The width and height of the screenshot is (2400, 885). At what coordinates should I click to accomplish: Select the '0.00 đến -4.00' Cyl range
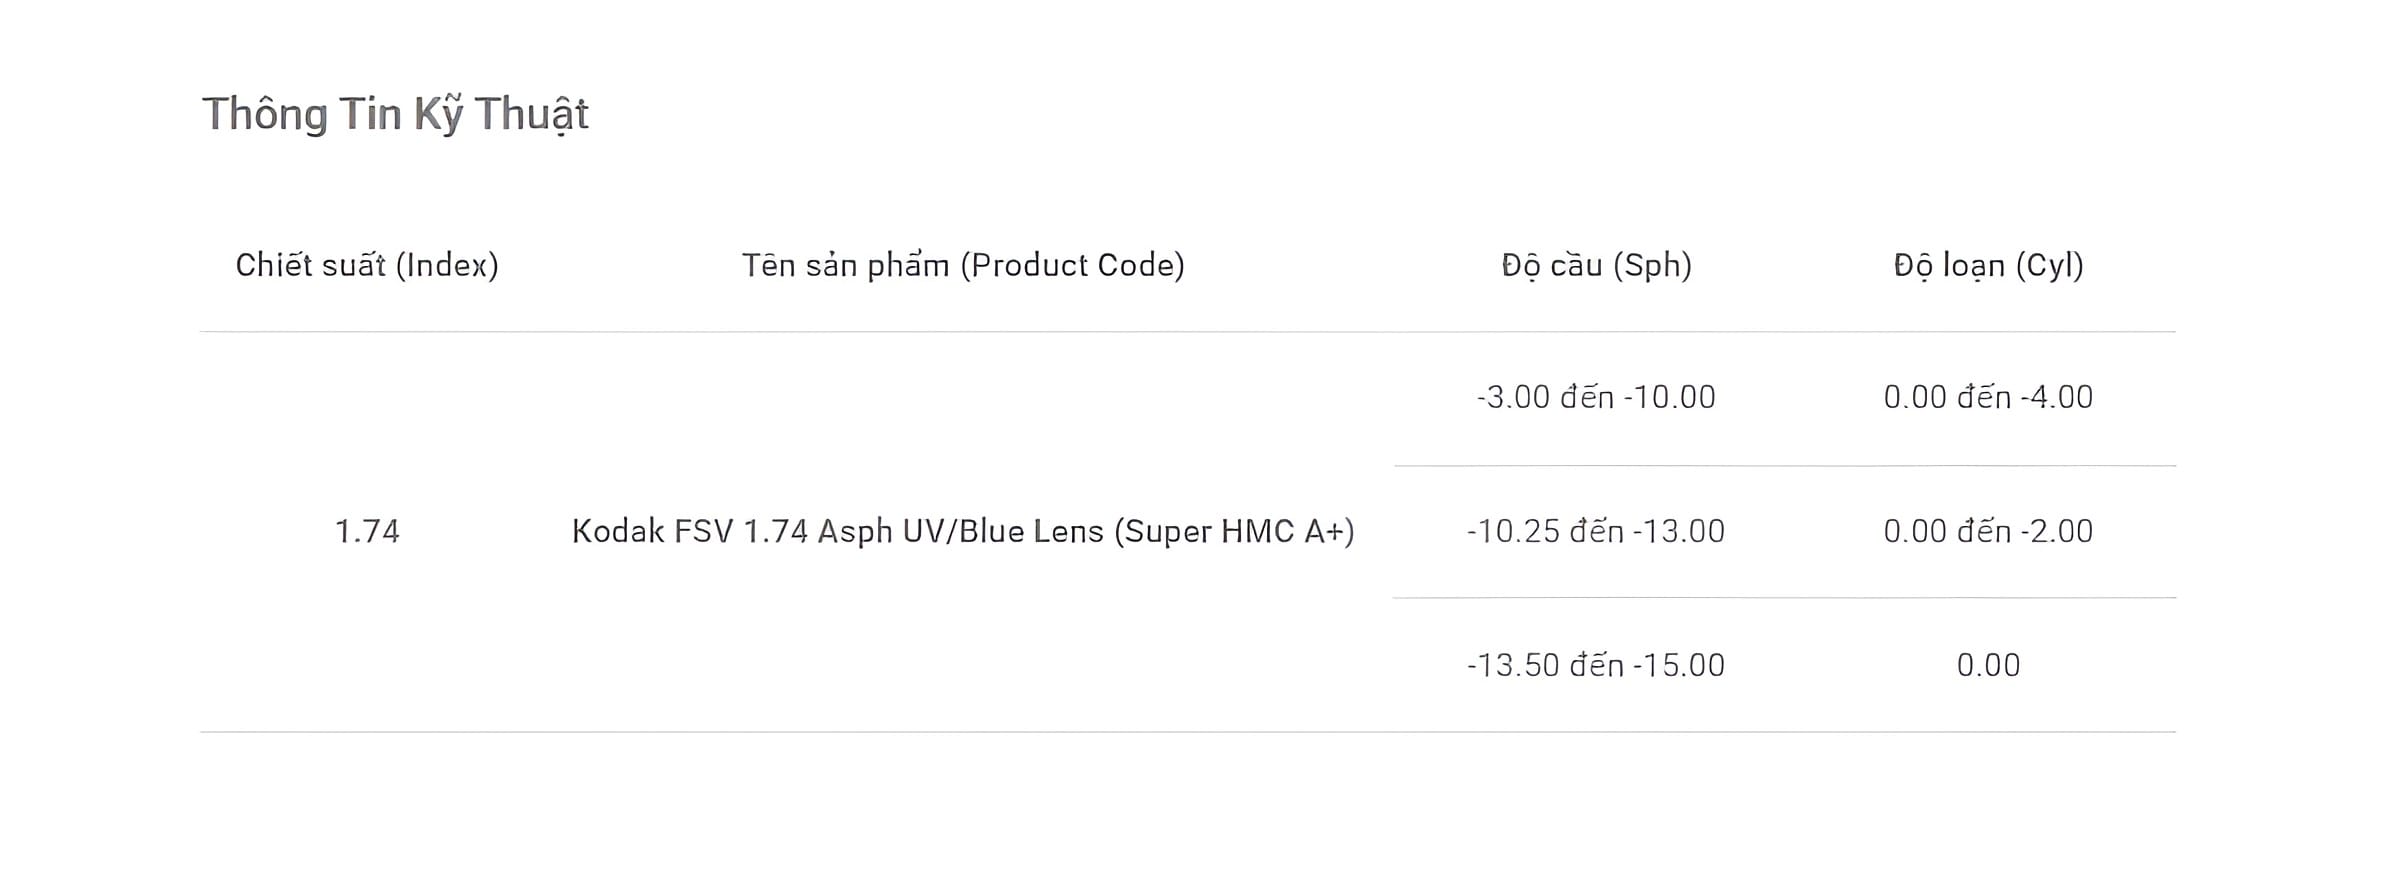click(1988, 397)
